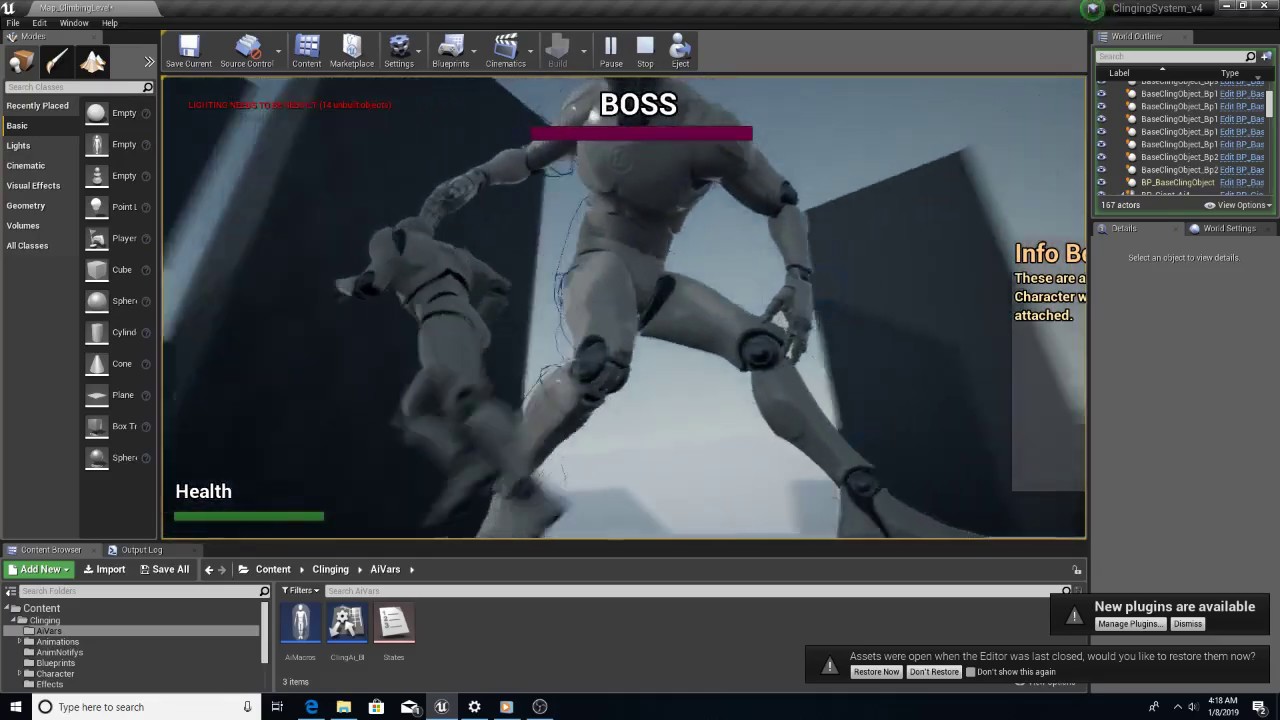Click the Cone primitive icon
Image resolution: width=1280 pixels, height=720 pixels.
tap(96, 364)
